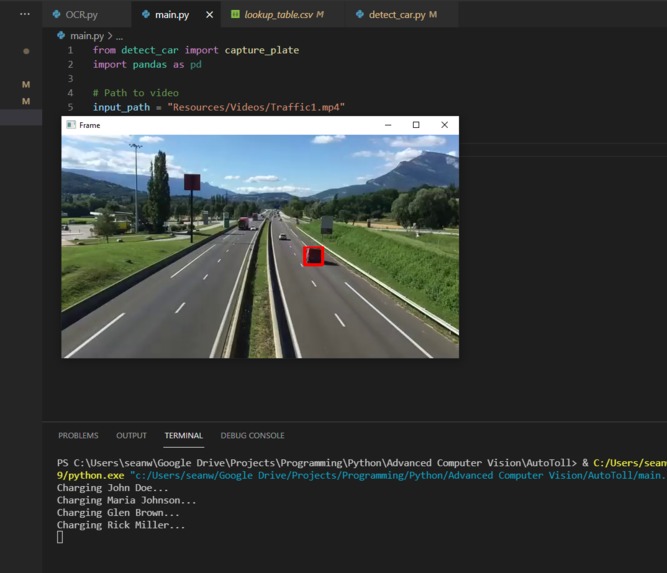The width and height of the screenshot is (667, 573).
Task: Click the 'import pandas as pd' line
Action: point(147,64)
